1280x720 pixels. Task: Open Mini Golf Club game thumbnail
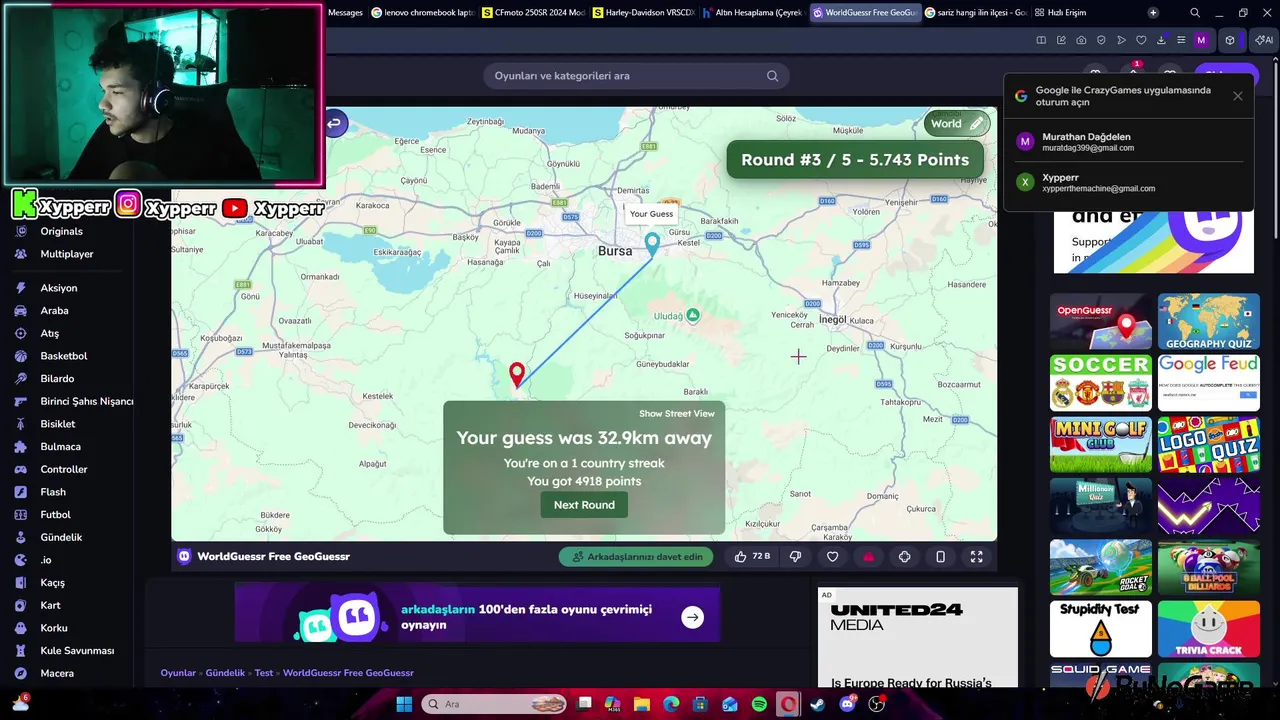pos(1101,444)
